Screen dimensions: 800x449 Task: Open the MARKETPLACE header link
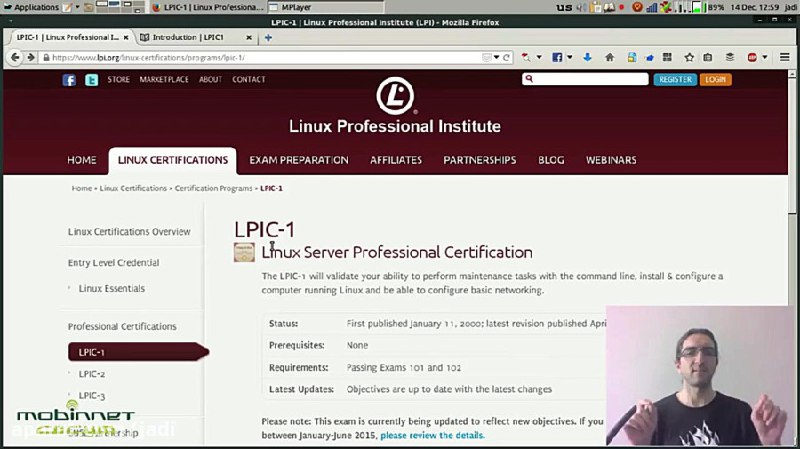coord(164,80)
